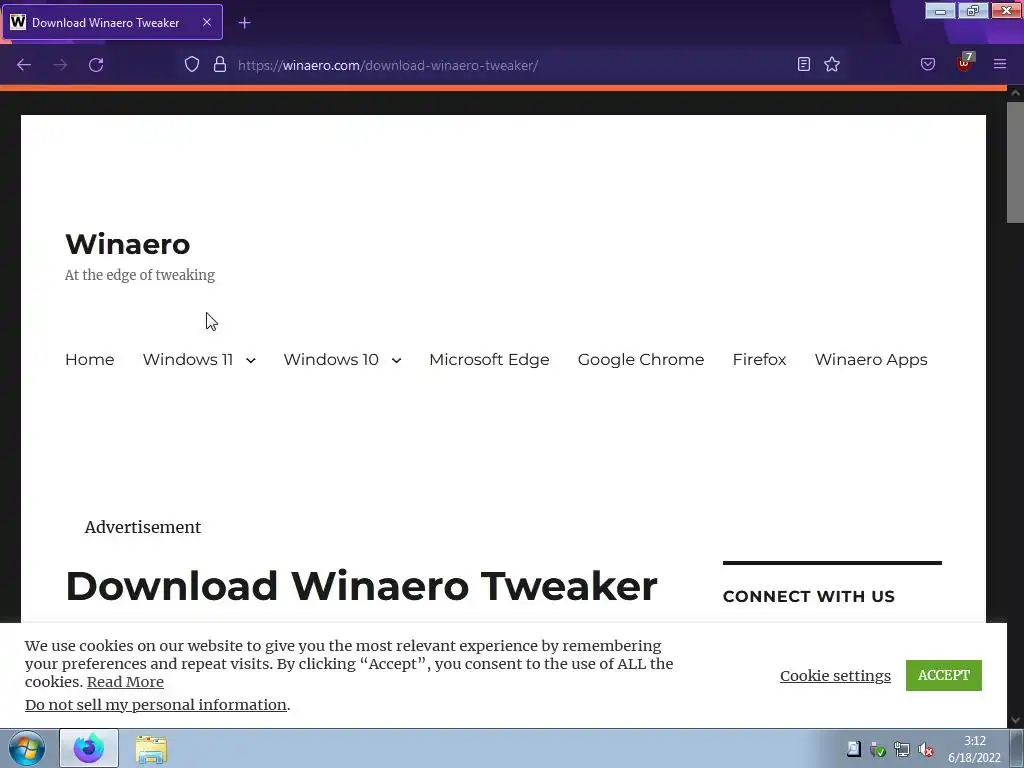Toggle reader view icon in address bar
The height and width of the screenshot is (768, 1024).
click(x=804, y=64)
